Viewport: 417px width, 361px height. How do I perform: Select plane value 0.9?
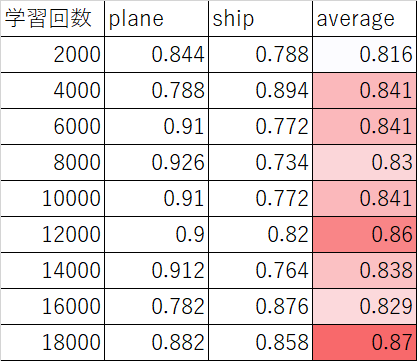[x=156, y=234]
